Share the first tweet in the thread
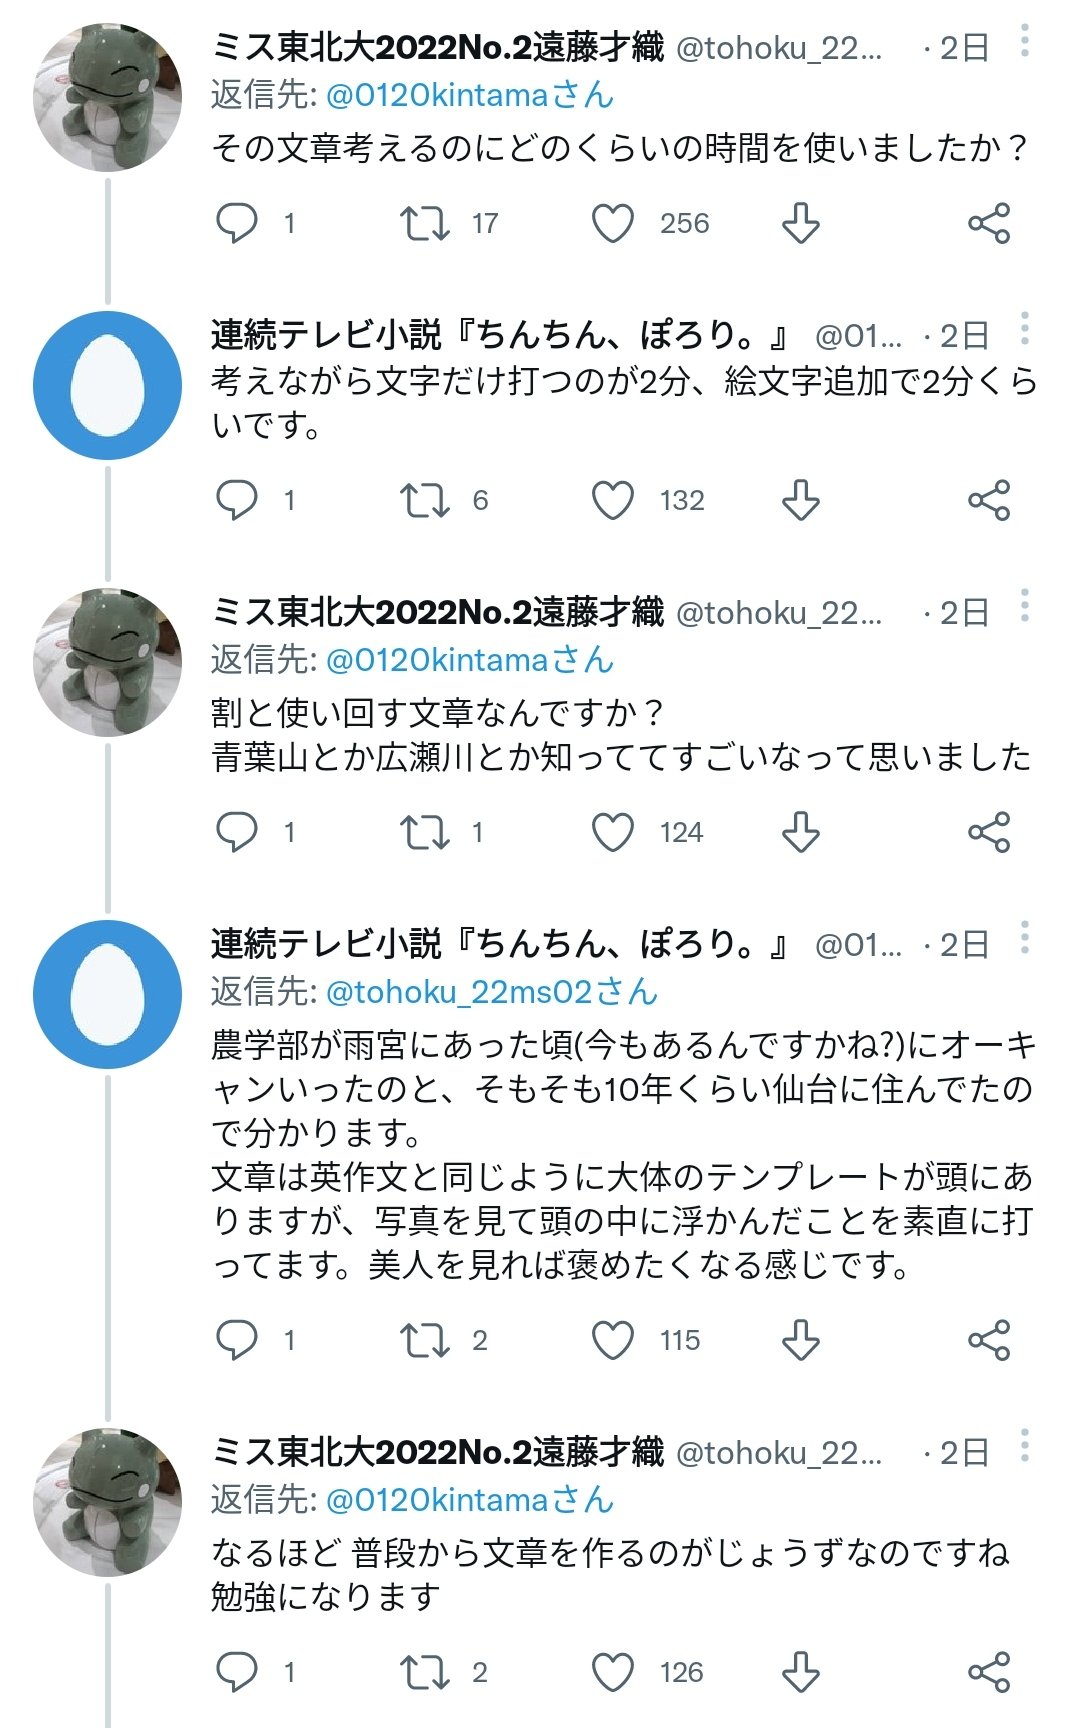 [988, 223]
